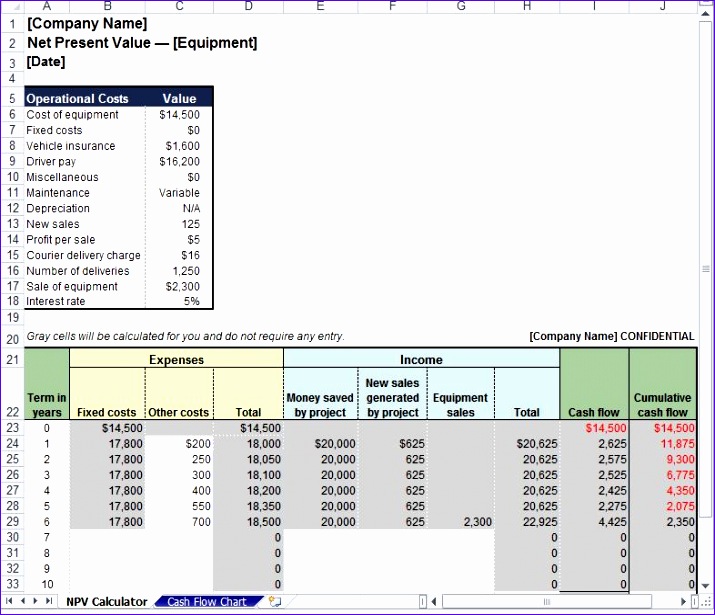The width and height of the screenshot is (715, 615).
Task: Select row 23 header
Action: coord(12,428)
